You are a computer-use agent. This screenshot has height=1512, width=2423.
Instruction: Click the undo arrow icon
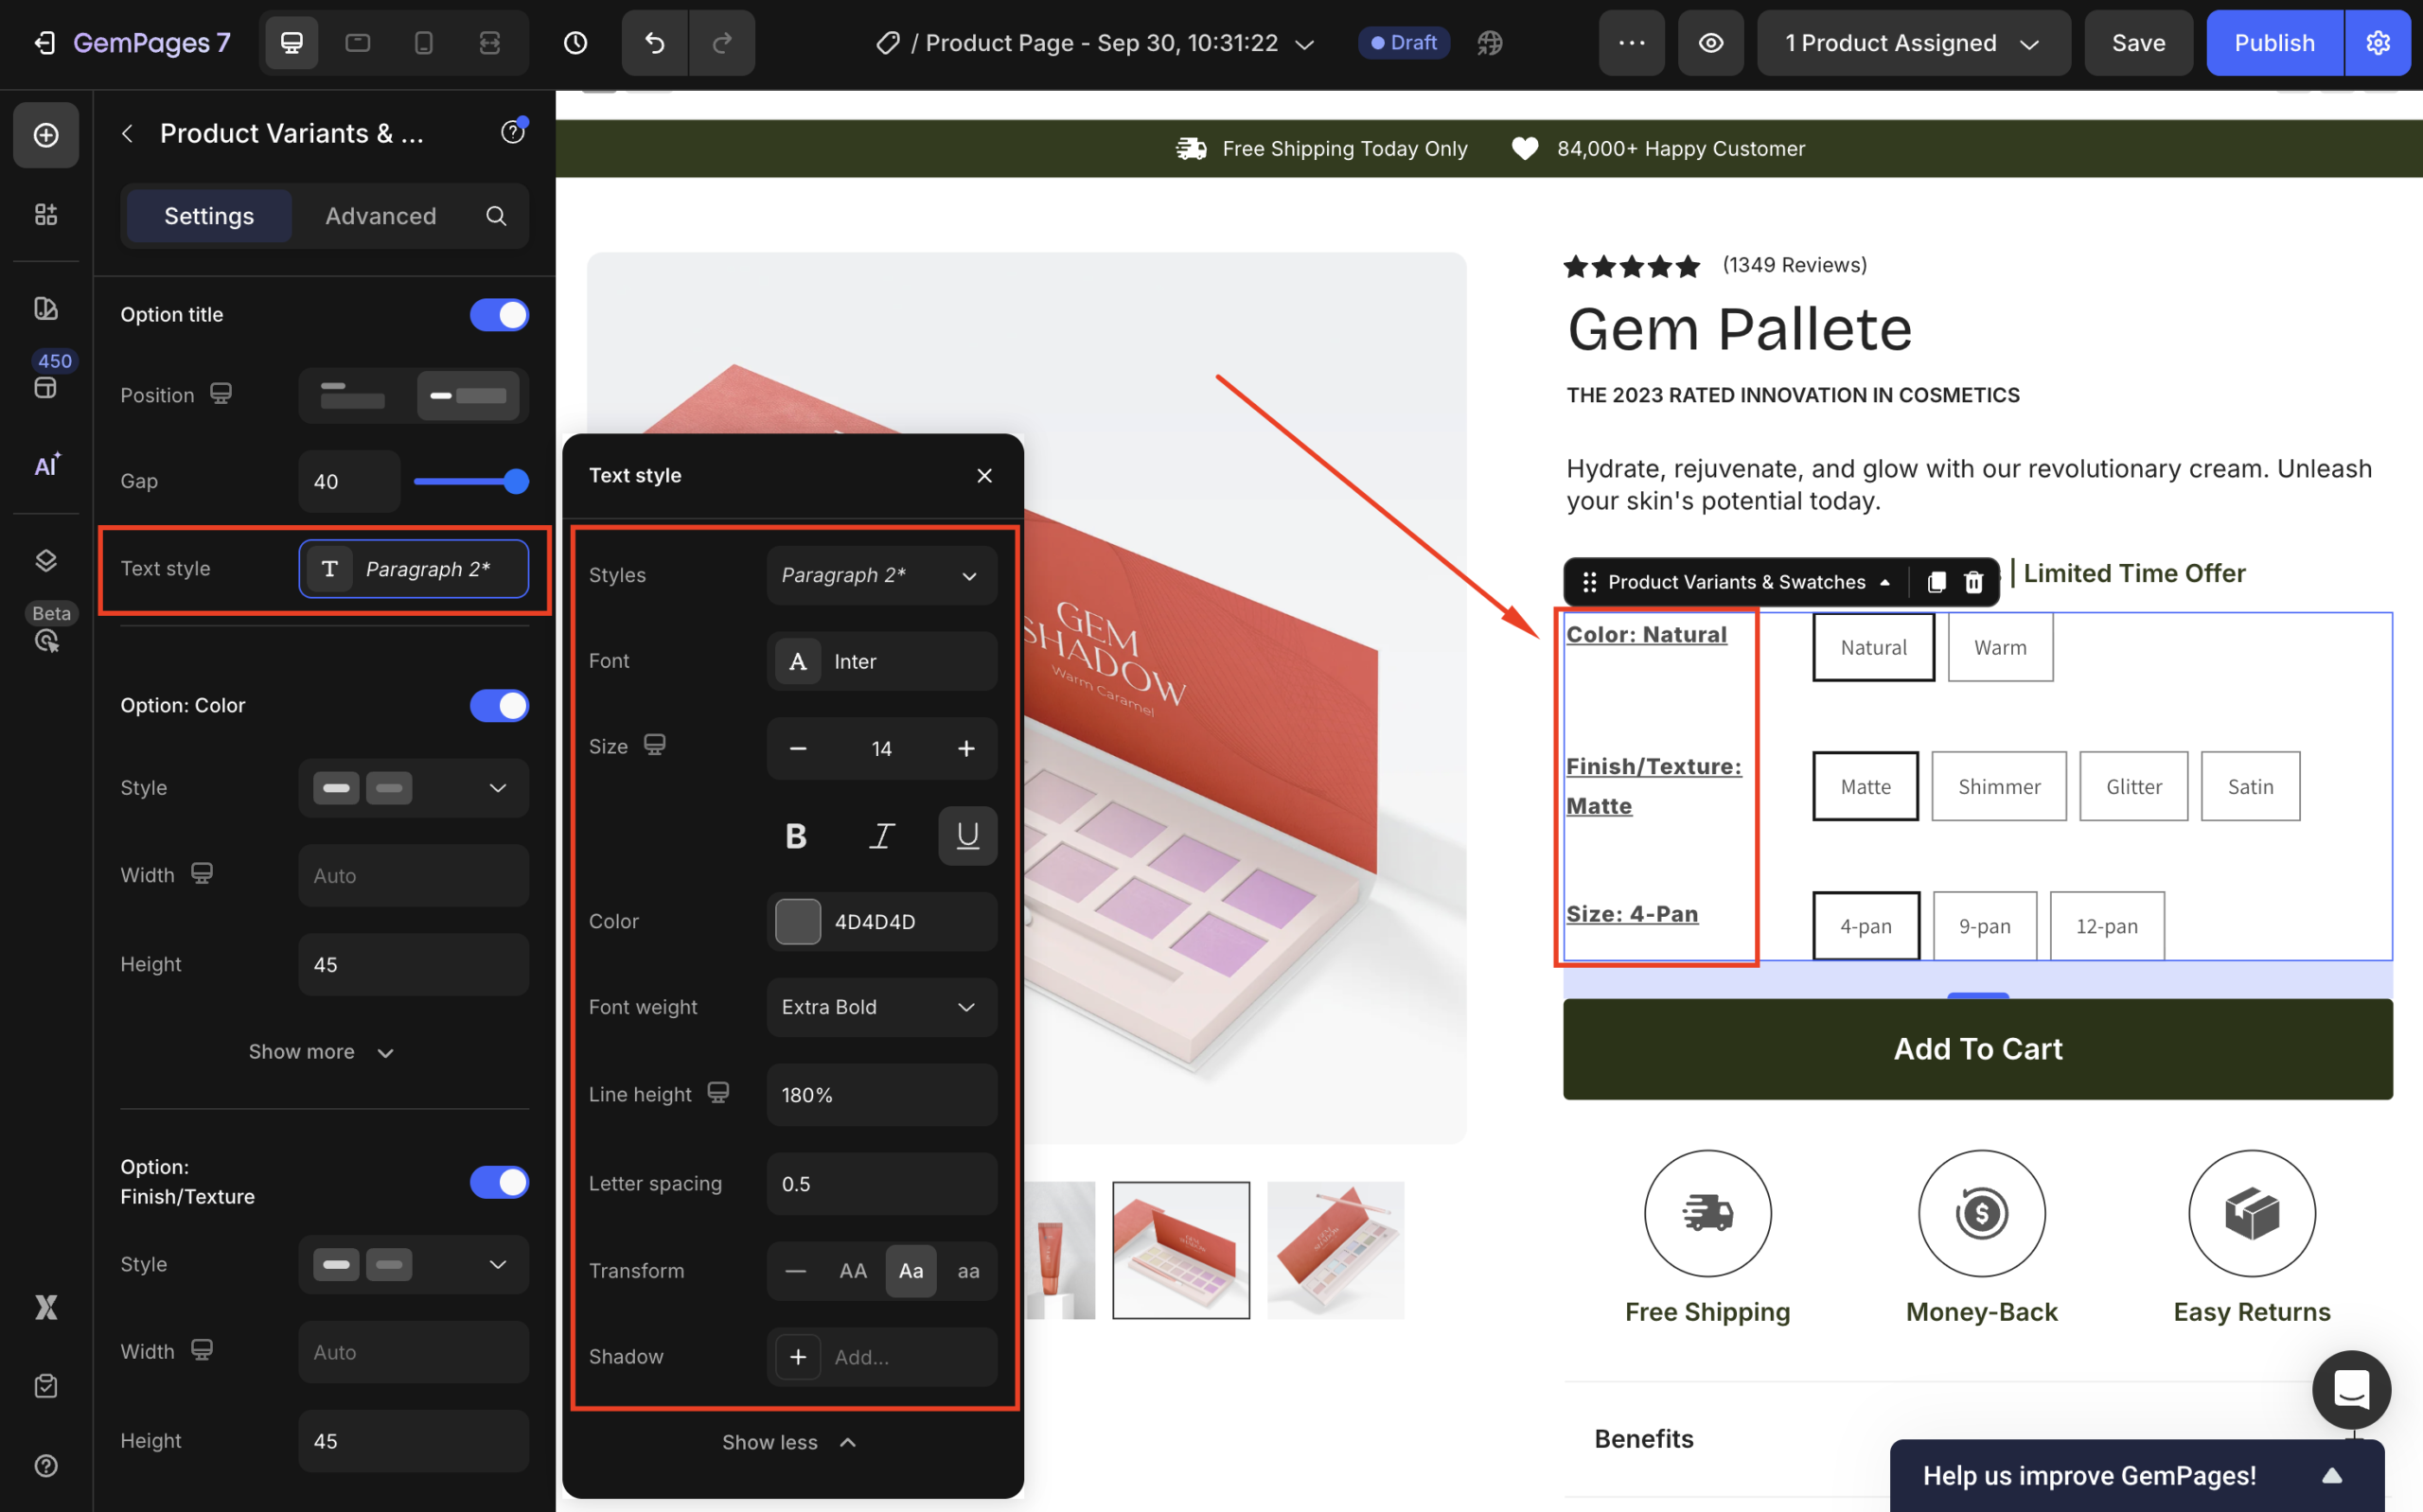[654, 43]
